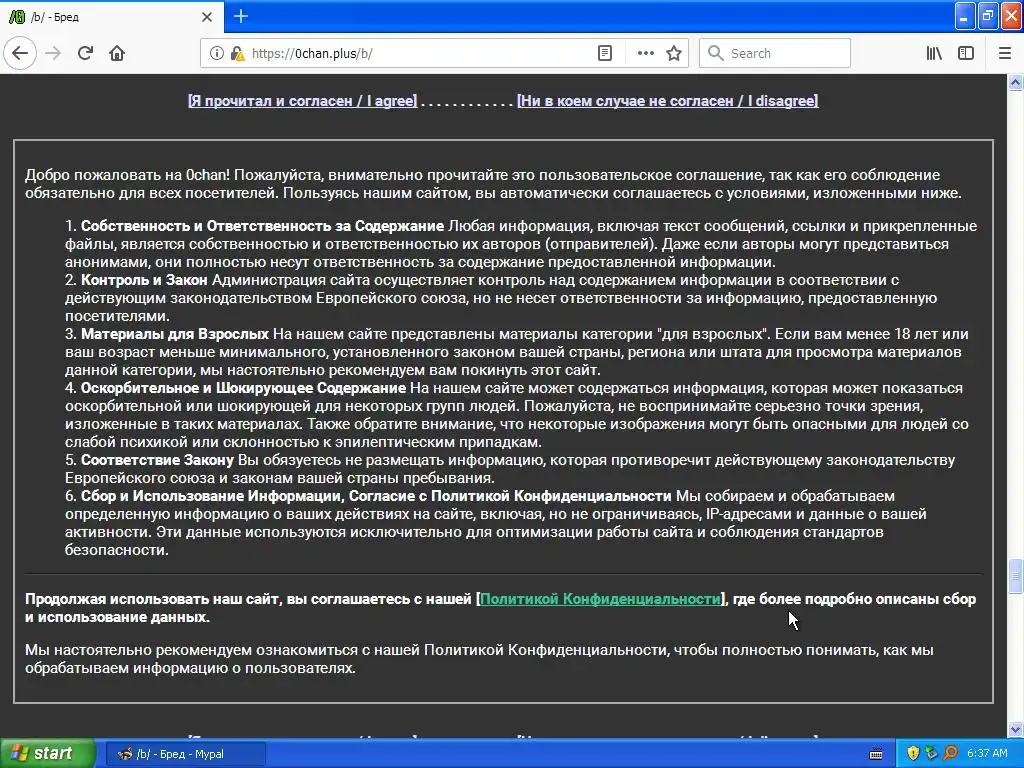
Task: Go back to the previous page
Action: pos(20,53)
